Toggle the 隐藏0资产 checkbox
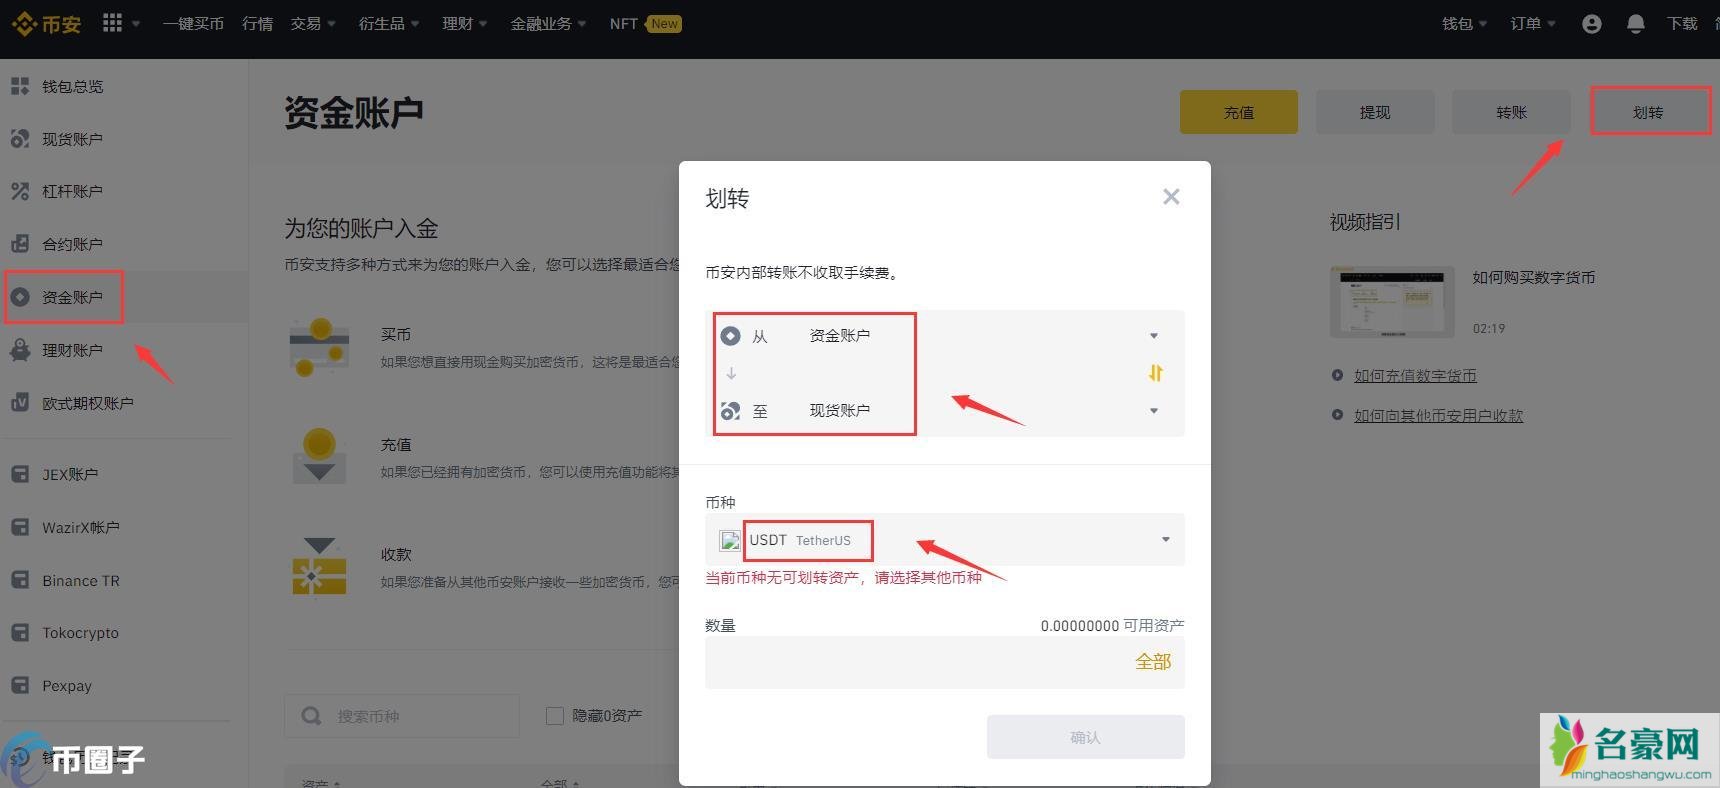Viewport: 1720px width, 788px height. click(x=554, y=716)
